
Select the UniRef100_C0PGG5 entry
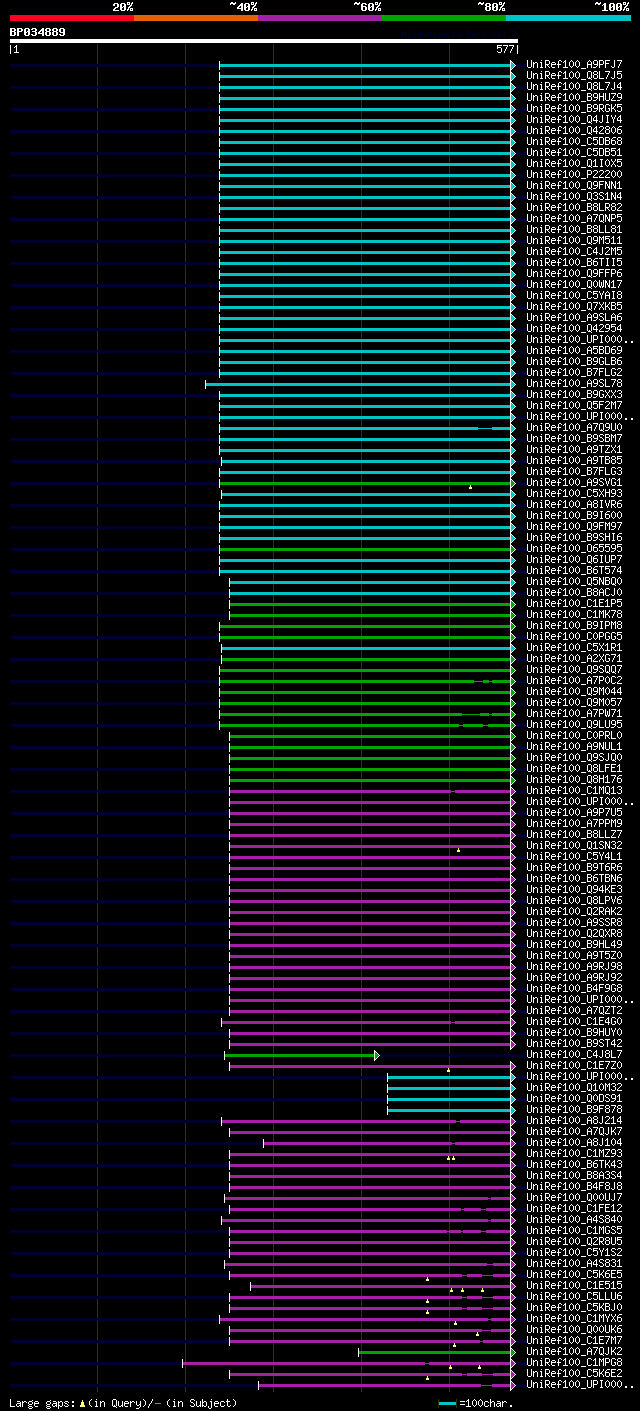[x=574, y=636]
